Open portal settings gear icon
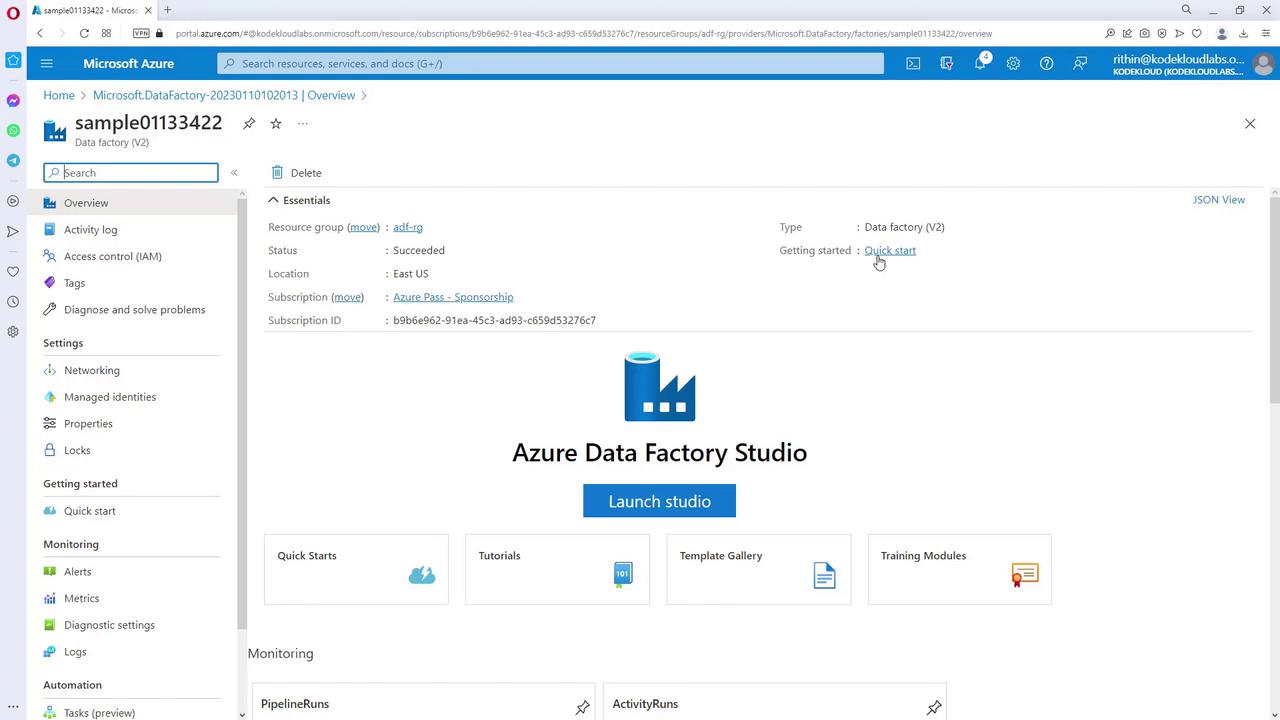 coord(1013,63)
